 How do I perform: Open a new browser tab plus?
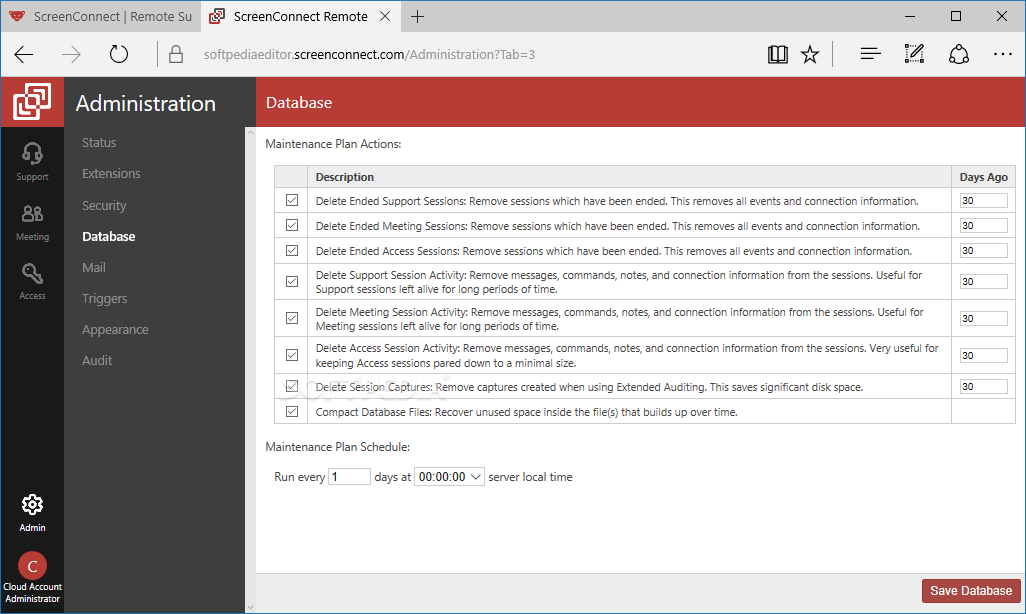tap(417, 16)
